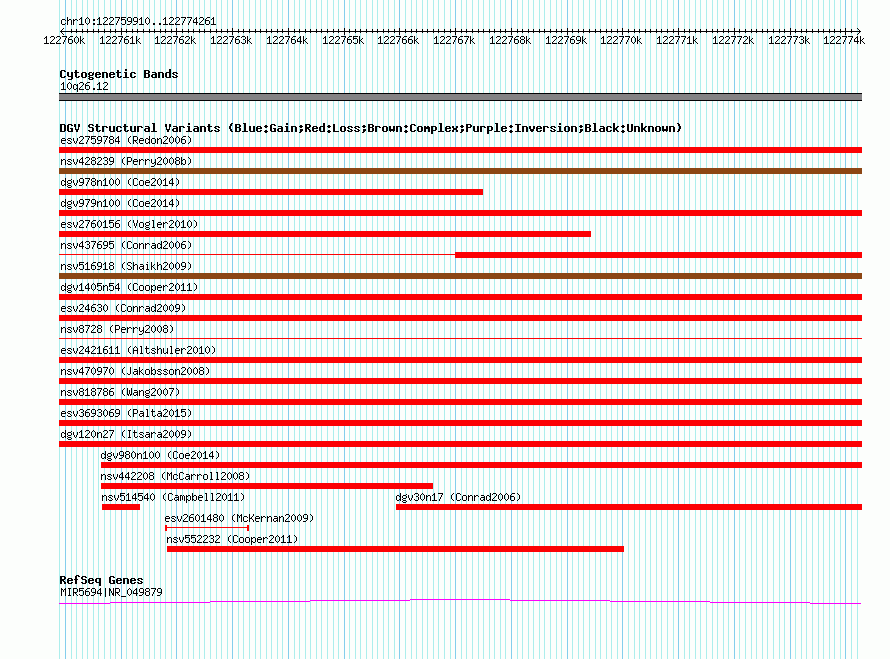Select the gray 10q26.12 cytogenetic band bar

click(460, 97)
